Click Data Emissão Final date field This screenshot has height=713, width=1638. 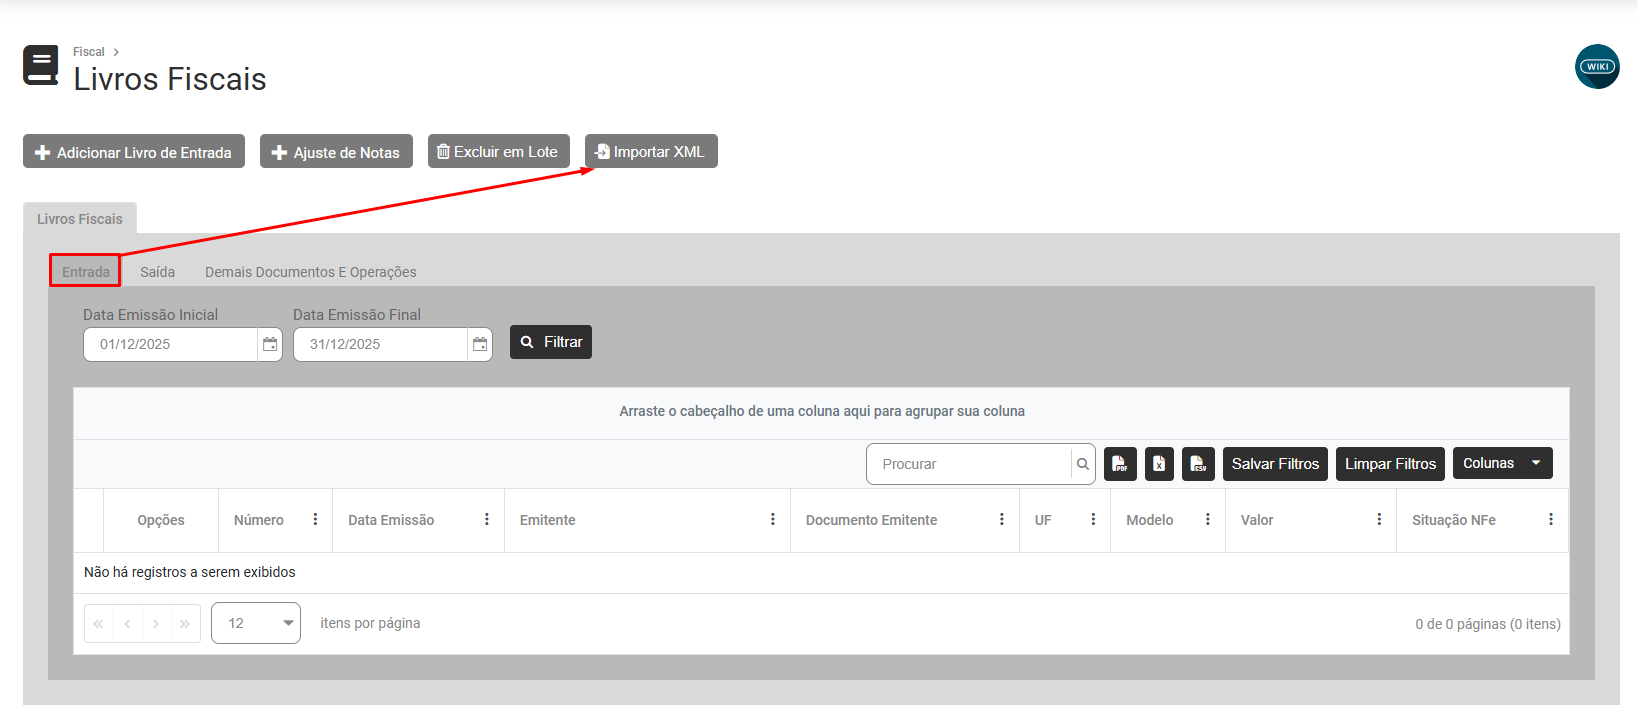point(381,344)
